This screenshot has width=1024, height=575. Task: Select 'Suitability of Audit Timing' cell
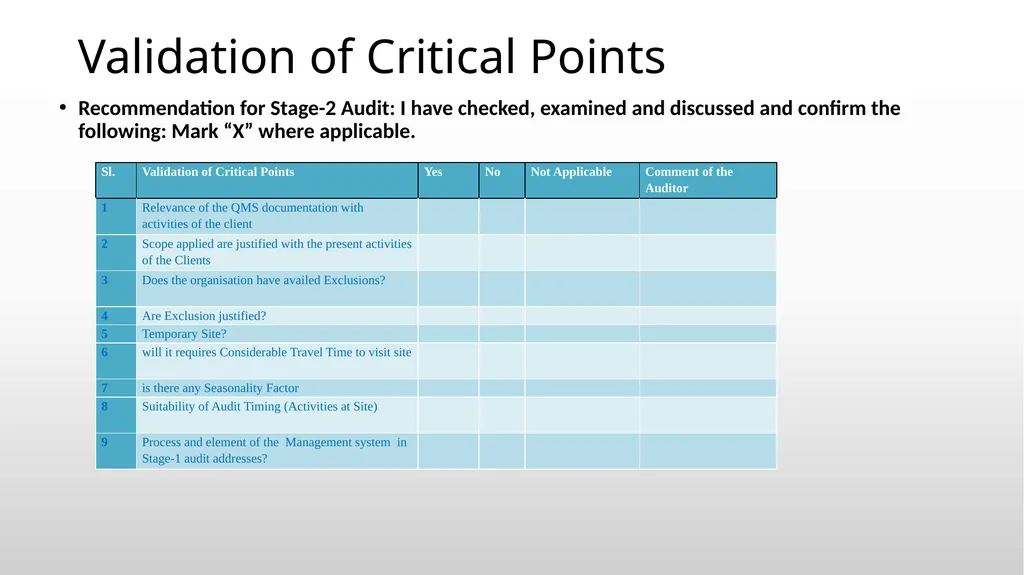click(277, 415)
